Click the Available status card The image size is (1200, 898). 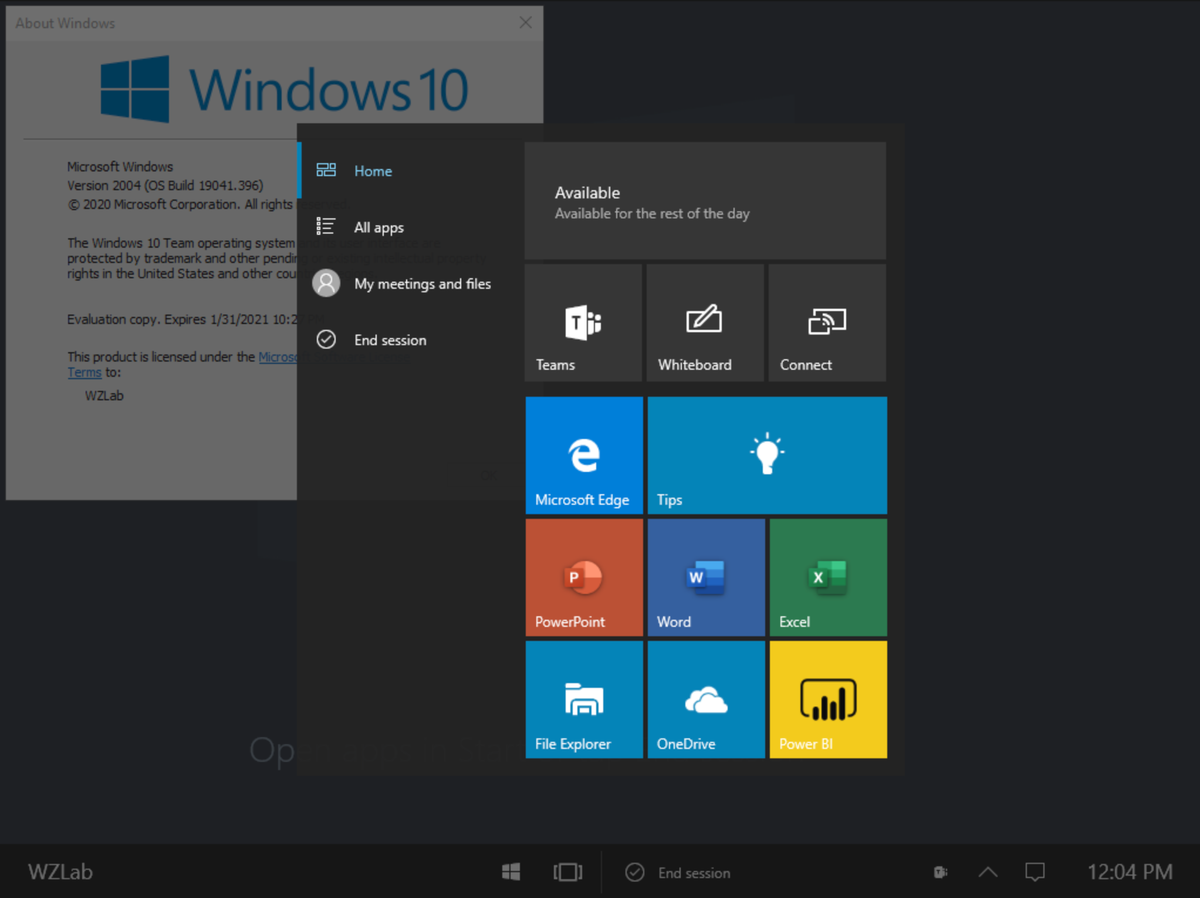pos(705,201)
